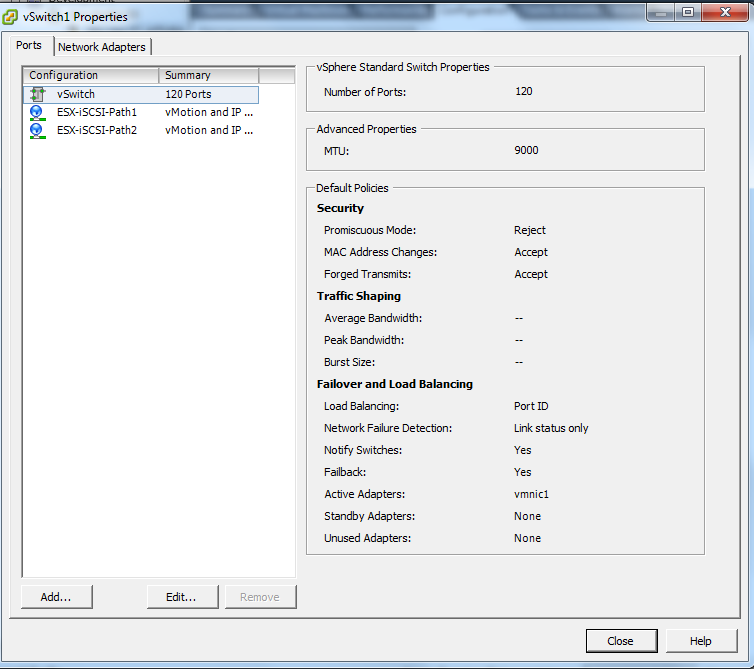Click the grayed-out Remove button
754x669 pixels.
pyautogui.click(x=260, y=597)
